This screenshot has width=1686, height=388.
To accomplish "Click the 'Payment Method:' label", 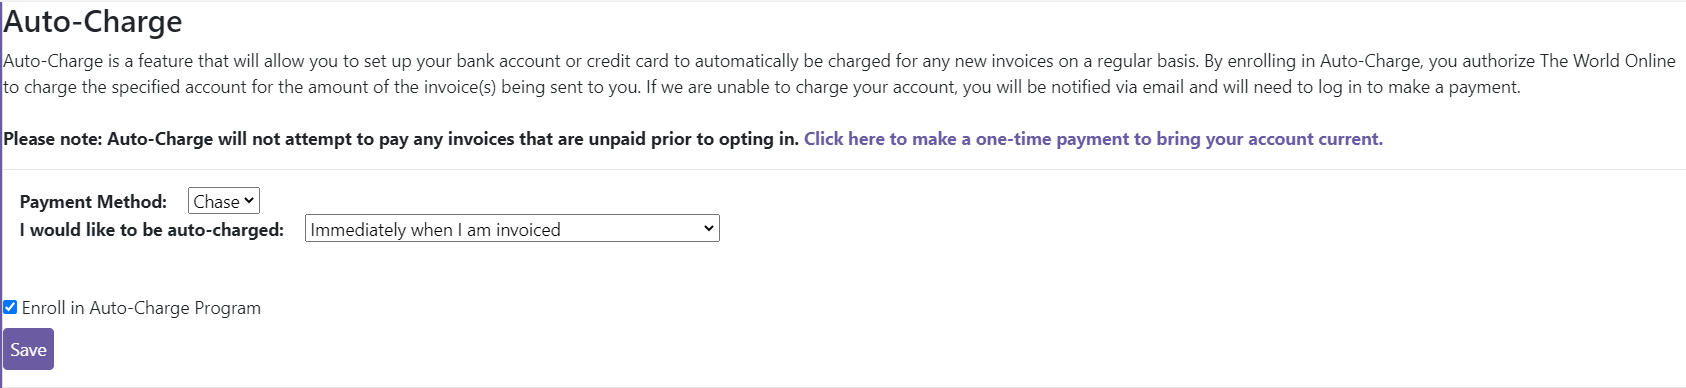I will pos(93,202).
